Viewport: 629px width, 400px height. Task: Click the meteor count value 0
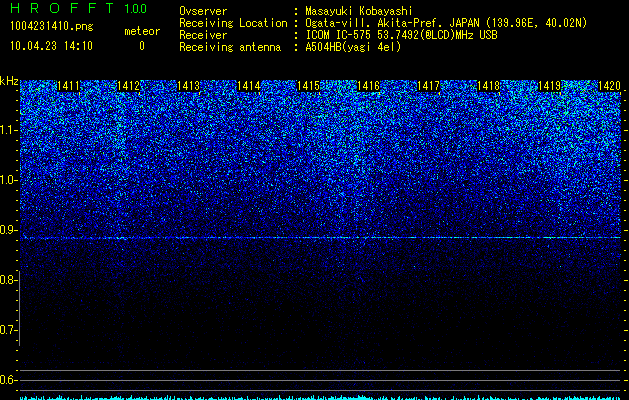142,46
